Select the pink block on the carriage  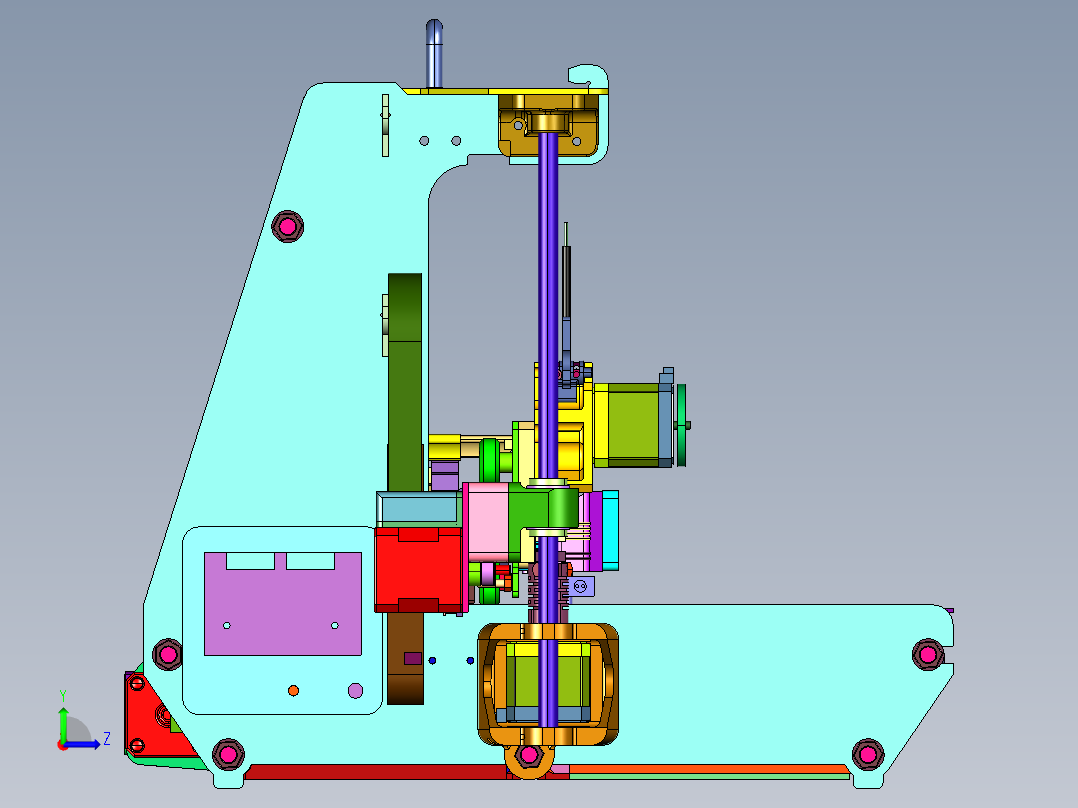tap(487, 521)
